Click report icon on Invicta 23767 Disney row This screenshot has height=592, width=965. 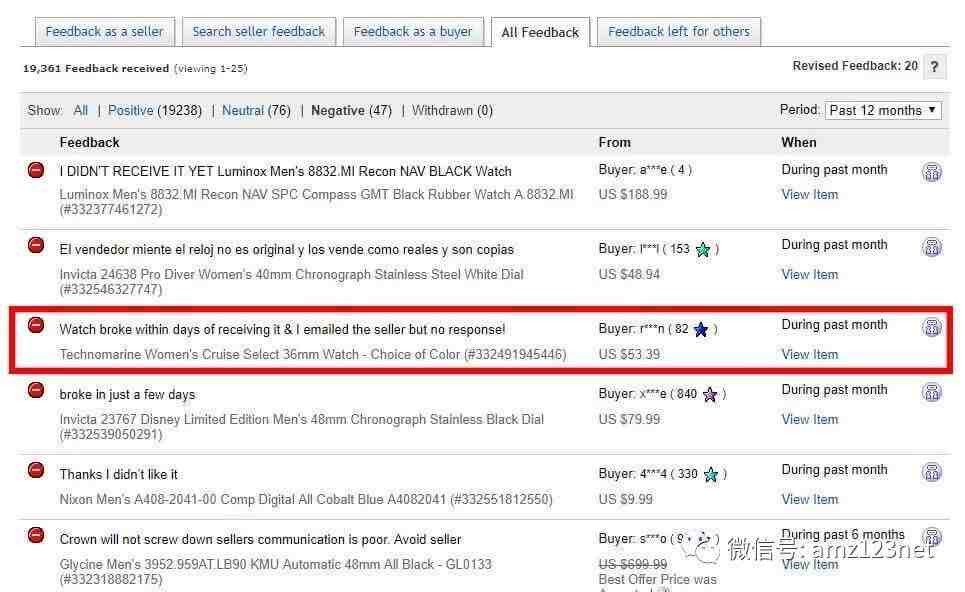(932, 393)
